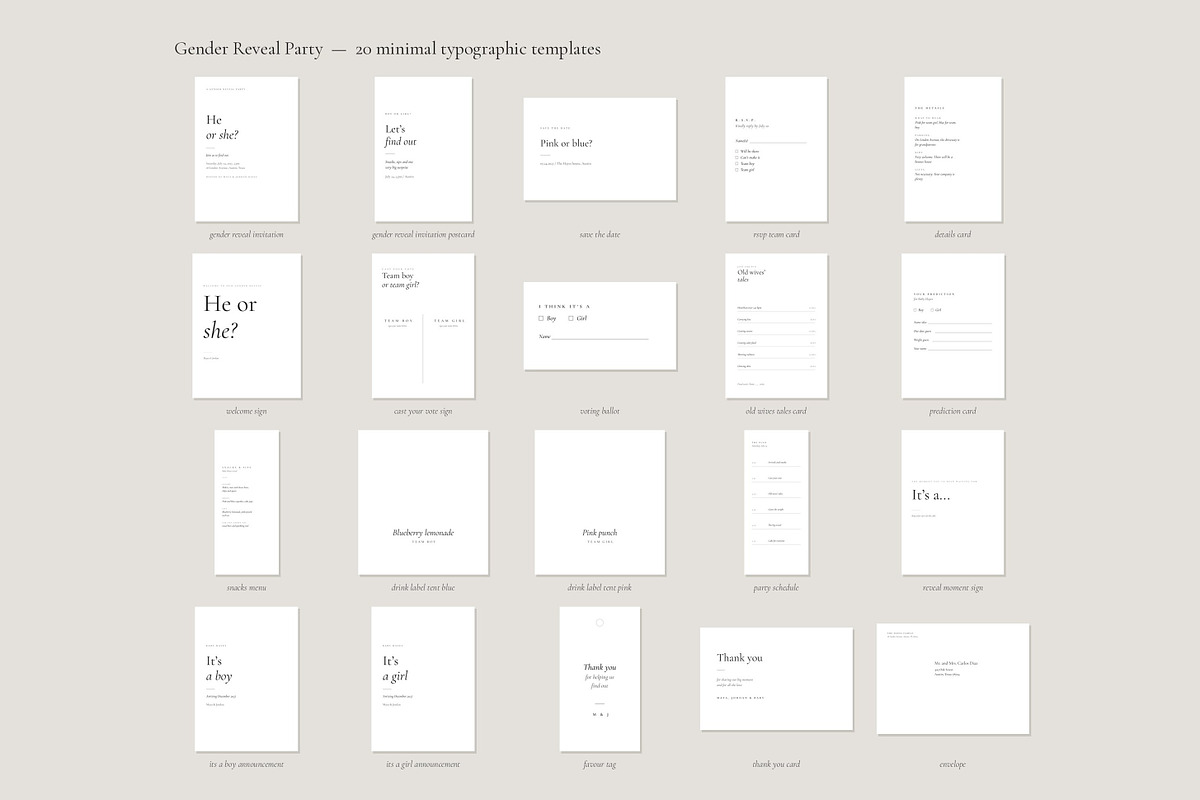Select the prediction card thumbnail
The image size is (1200, 800).
(x=953, y=325)
